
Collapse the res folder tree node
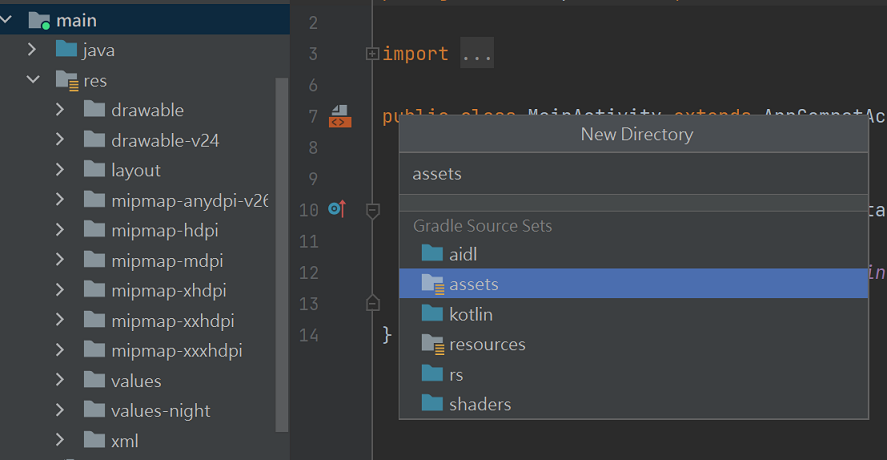click(33, 80)
